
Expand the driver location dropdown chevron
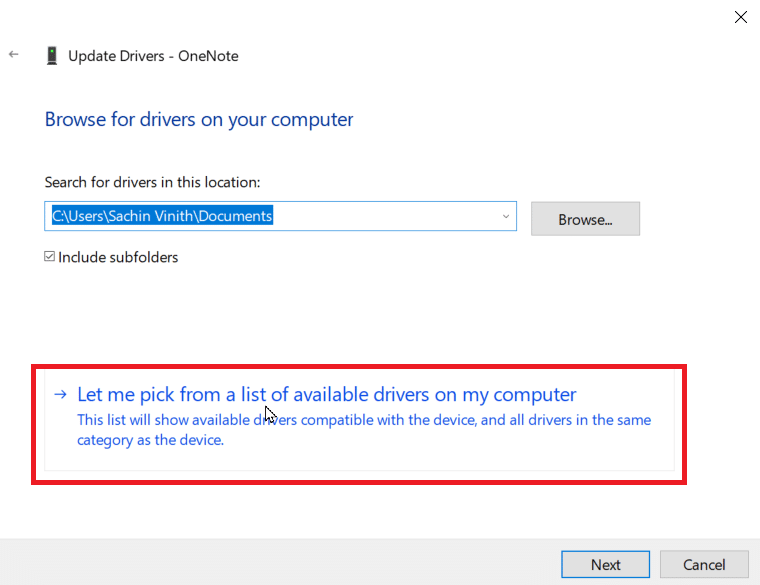tap(506, 216)
